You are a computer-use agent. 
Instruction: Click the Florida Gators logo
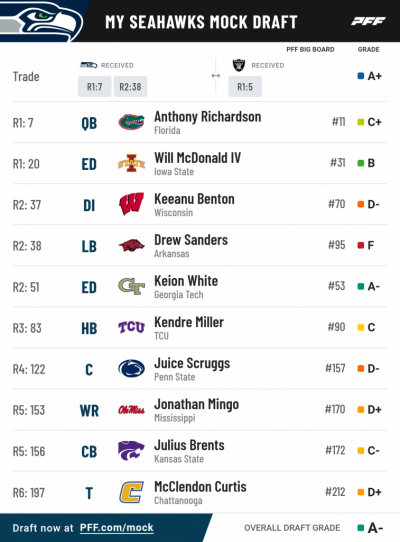pyautogui.click(x=131, y=122)
